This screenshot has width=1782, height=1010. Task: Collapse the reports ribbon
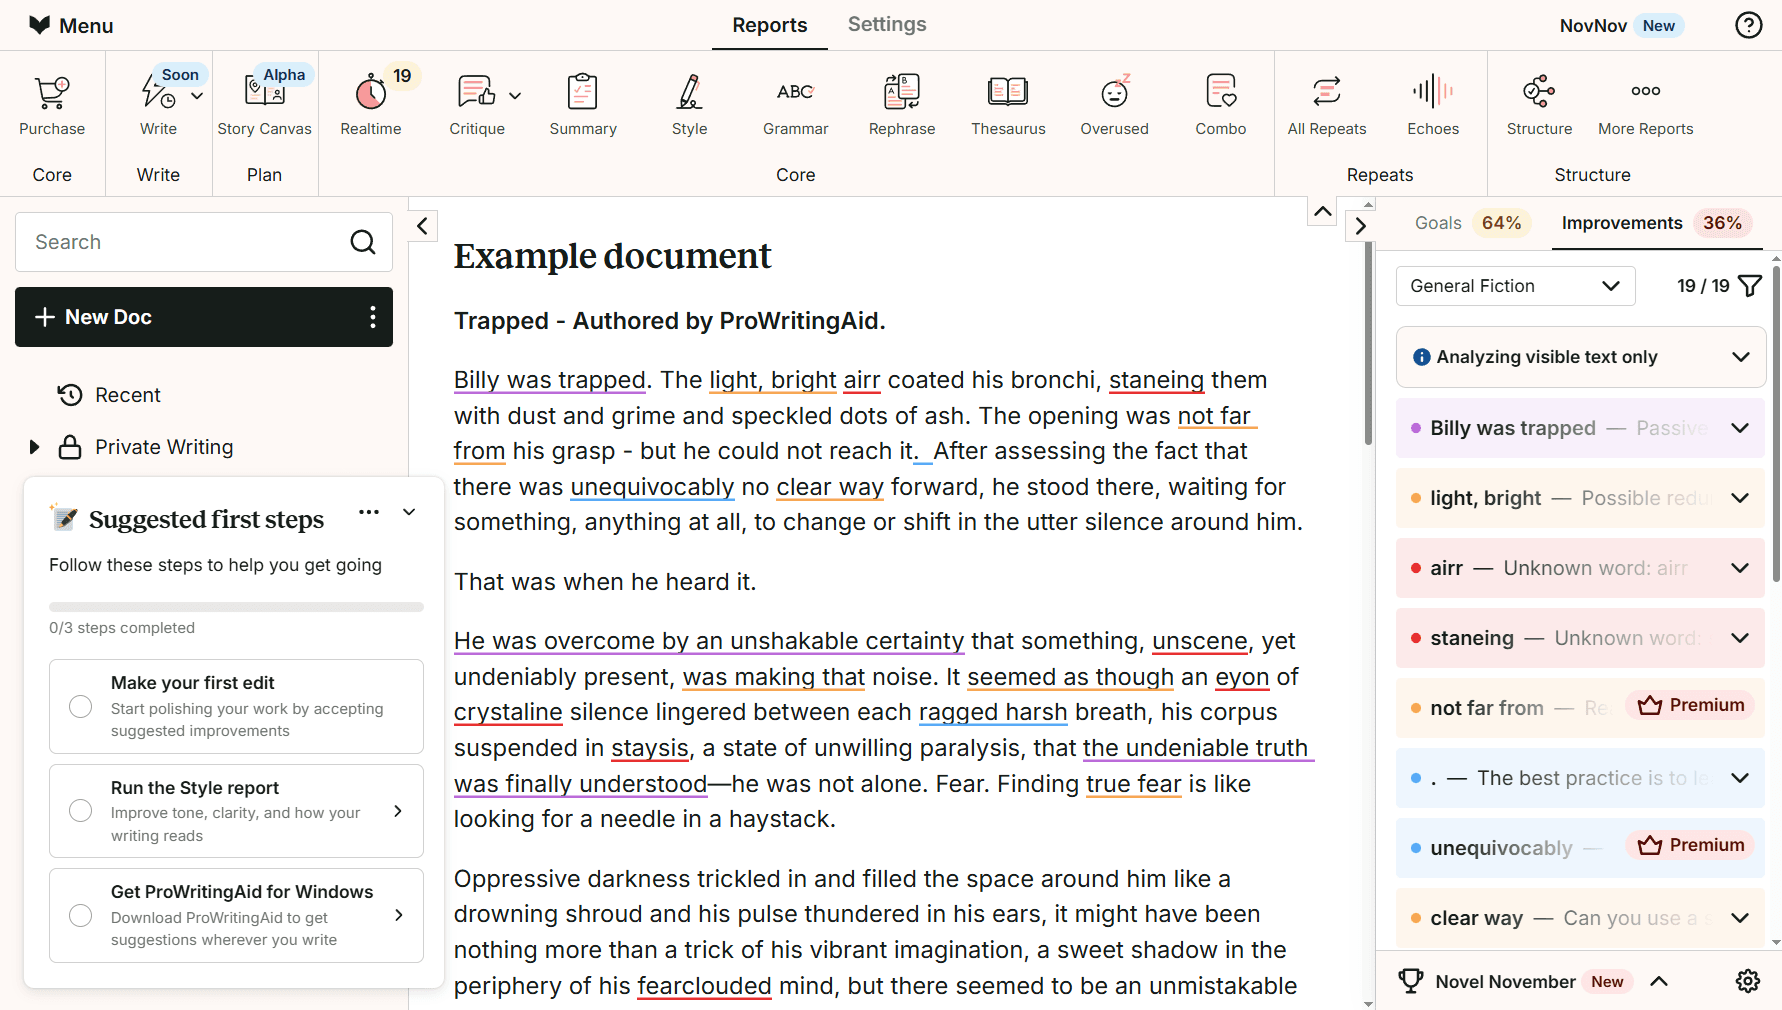(1322, 212)
